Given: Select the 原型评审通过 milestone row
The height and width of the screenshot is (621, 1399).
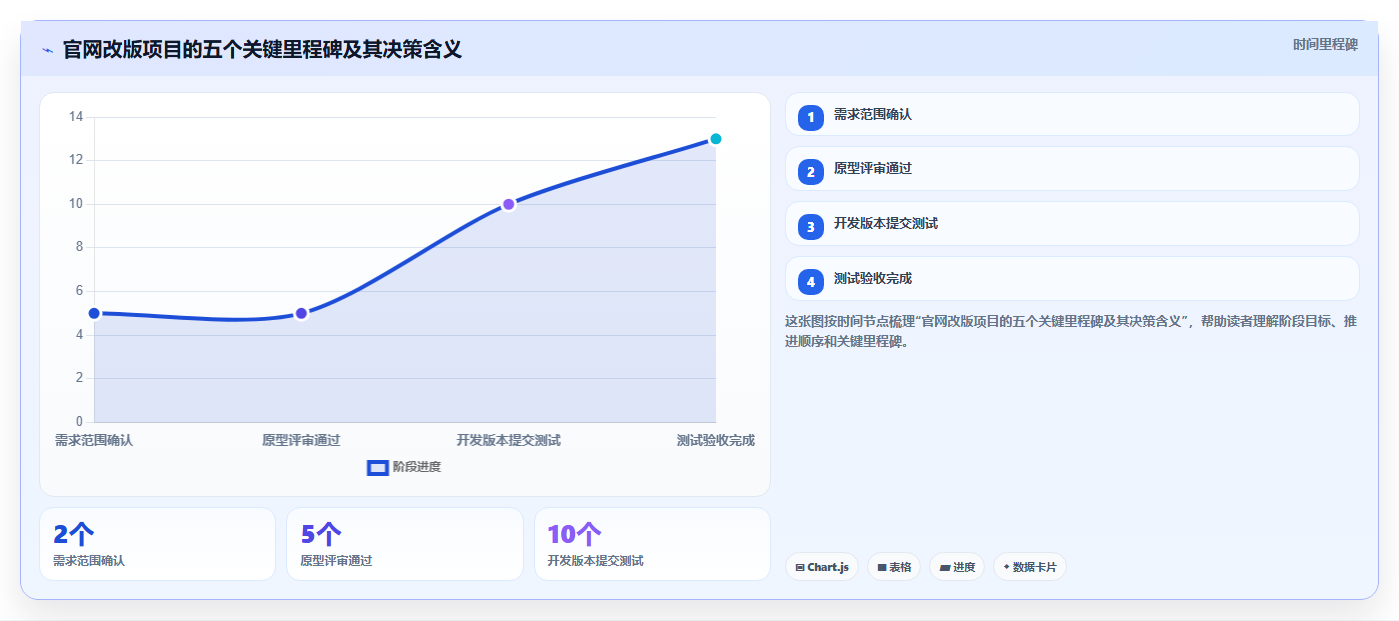Looking at the screenshot, I should pos(1072,168).
